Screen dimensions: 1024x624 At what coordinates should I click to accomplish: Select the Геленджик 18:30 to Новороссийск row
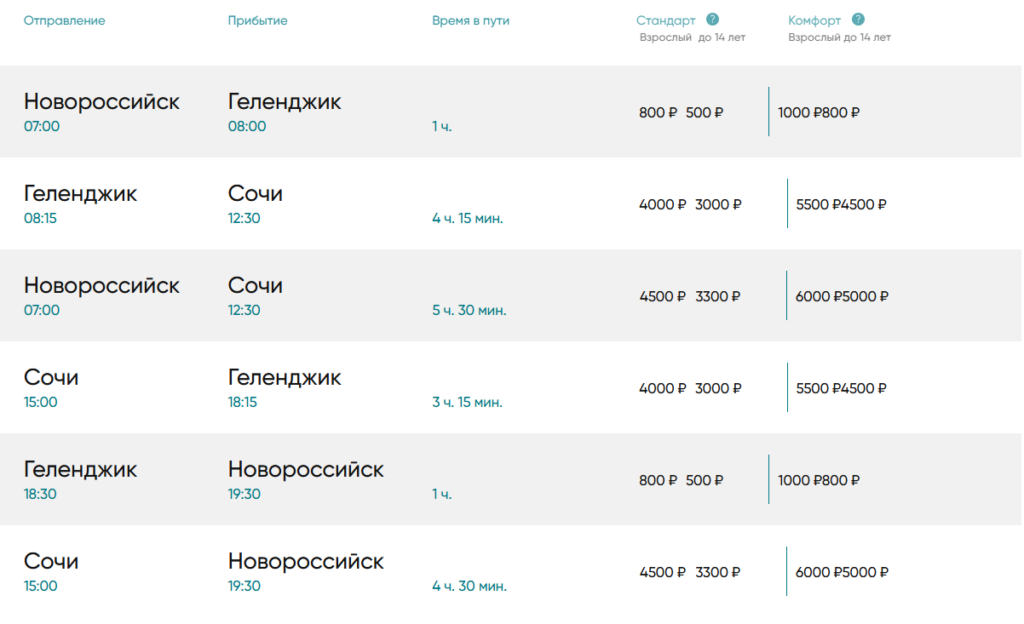(x=511, y=479)
